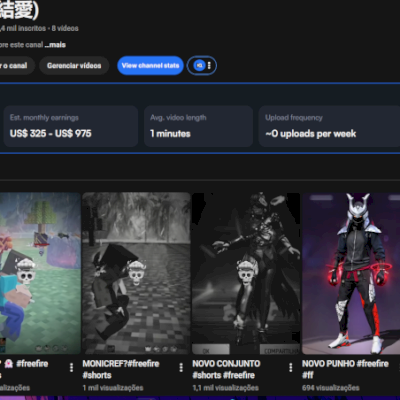400x400 pixels.
Task: Click the ghost emoji #freefire video title
Action: click(24, 369)
